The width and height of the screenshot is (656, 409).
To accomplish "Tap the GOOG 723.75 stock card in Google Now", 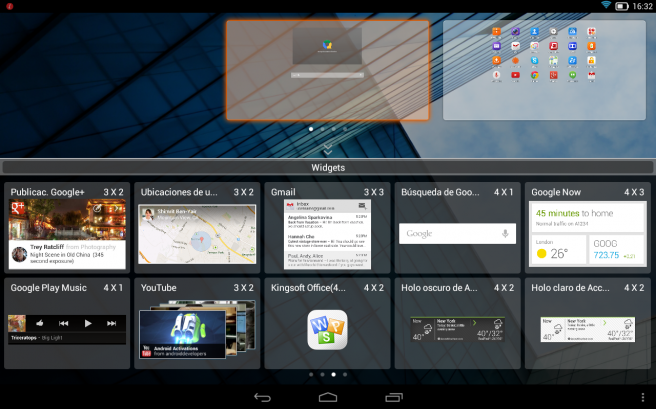I will pyautogui.click(x=615, y=250).
